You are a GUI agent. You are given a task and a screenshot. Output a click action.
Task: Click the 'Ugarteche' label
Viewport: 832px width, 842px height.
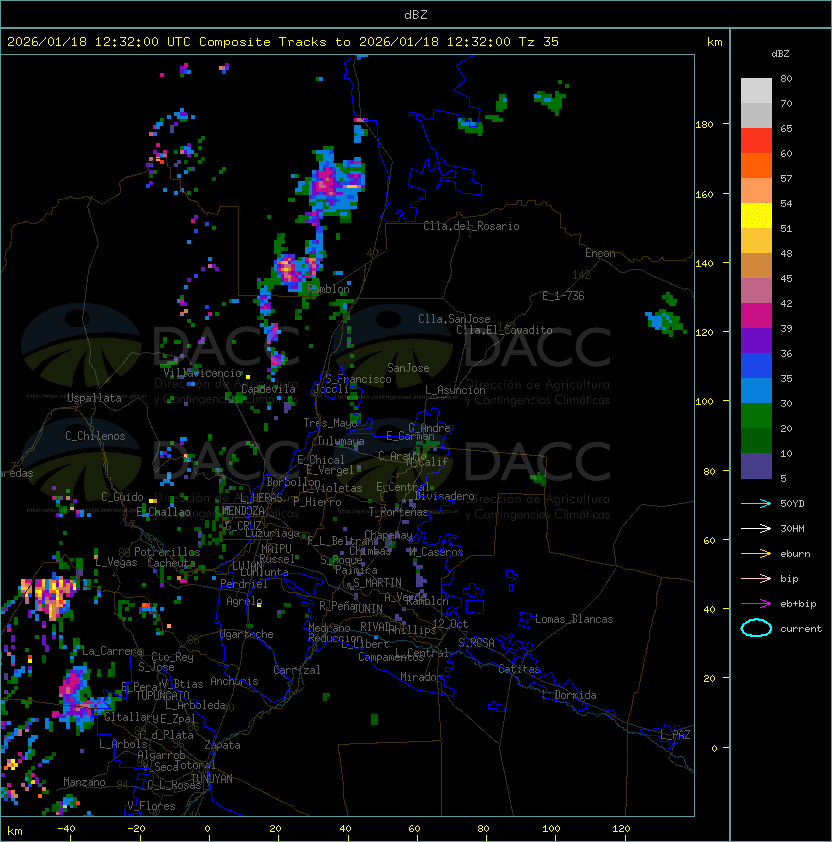click(247, 634)
